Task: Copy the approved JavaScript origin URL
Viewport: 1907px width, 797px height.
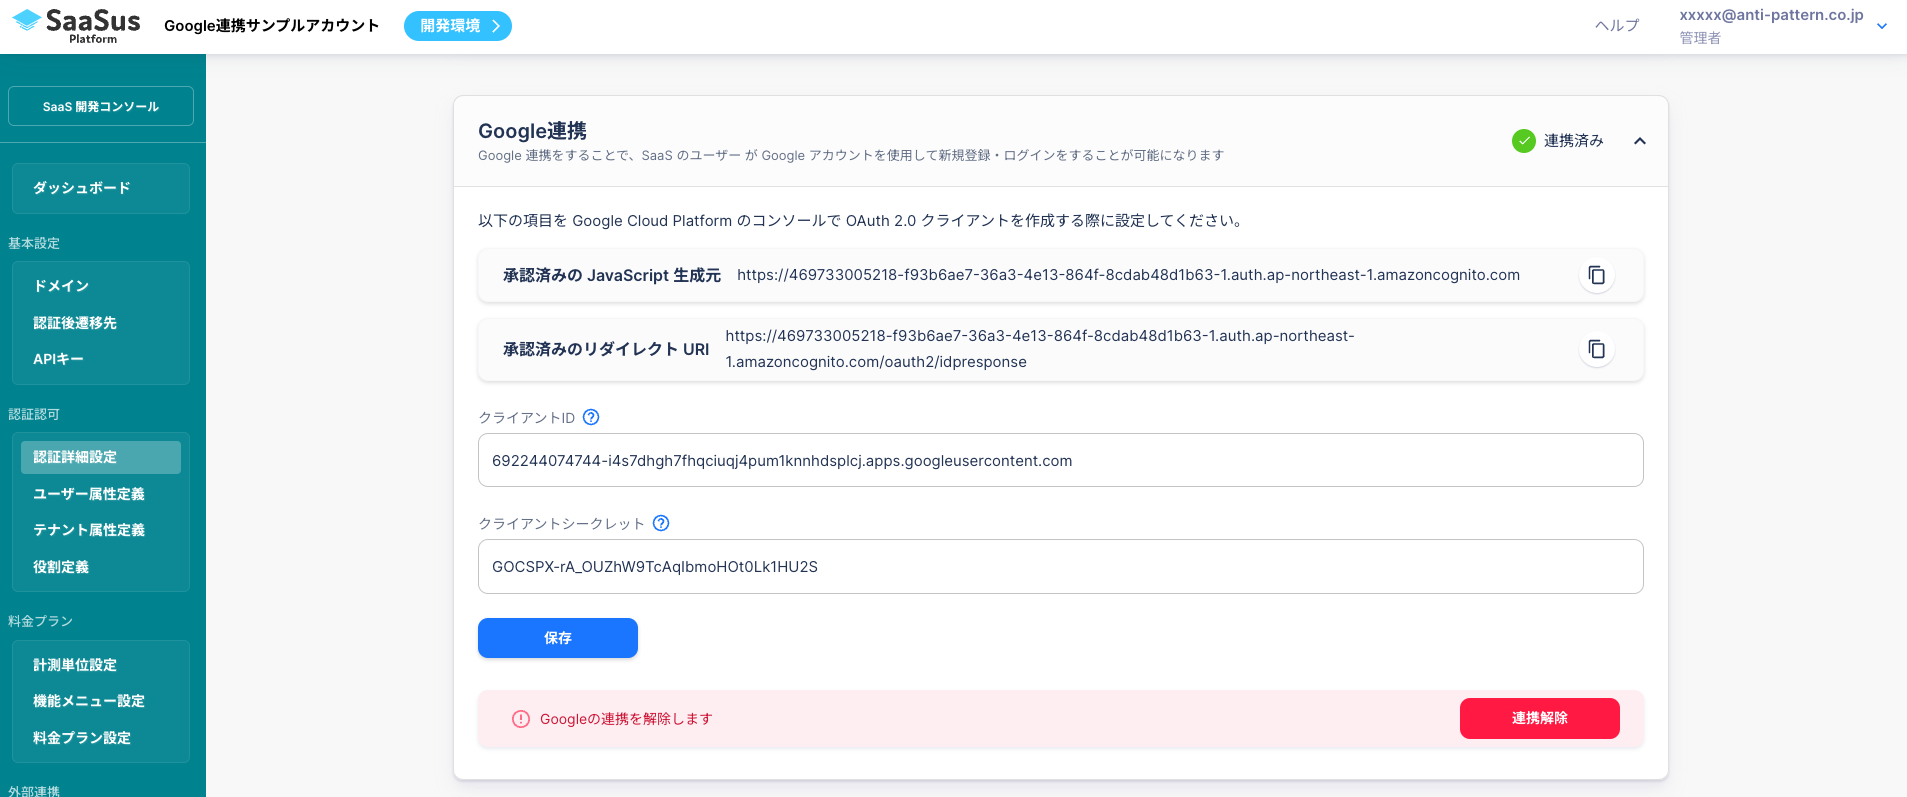Action: [x=1597, y=275]
